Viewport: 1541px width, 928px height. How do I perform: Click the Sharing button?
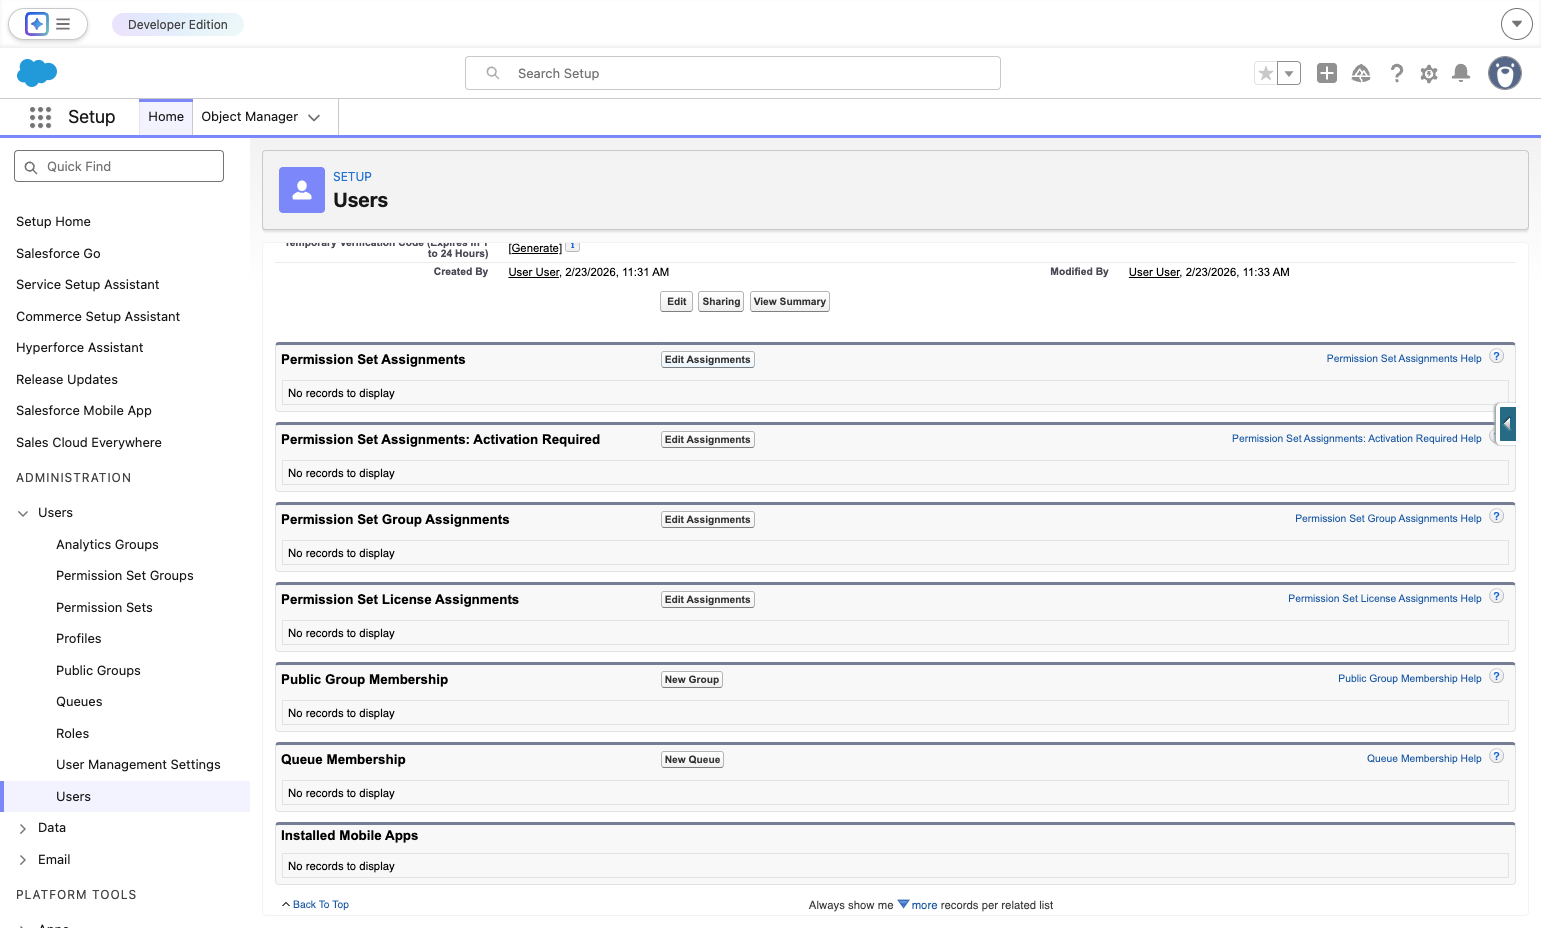coord(721,302)
